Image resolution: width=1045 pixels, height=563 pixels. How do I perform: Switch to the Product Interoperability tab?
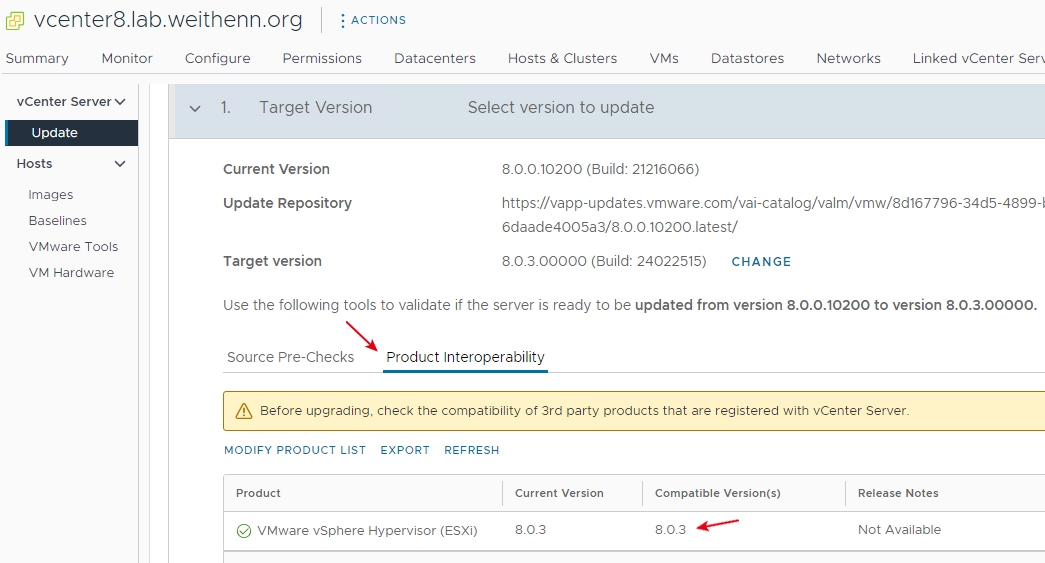tap(465, 357)
